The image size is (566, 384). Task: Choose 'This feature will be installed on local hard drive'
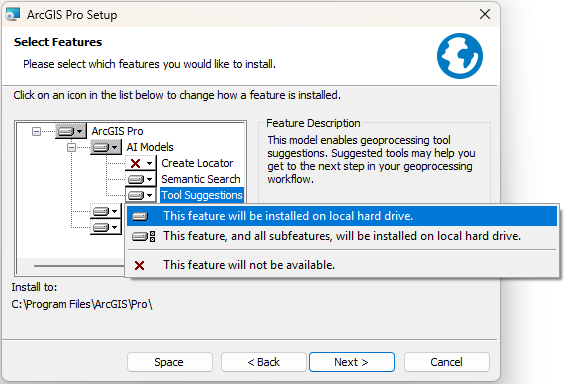tap(341, 216)
